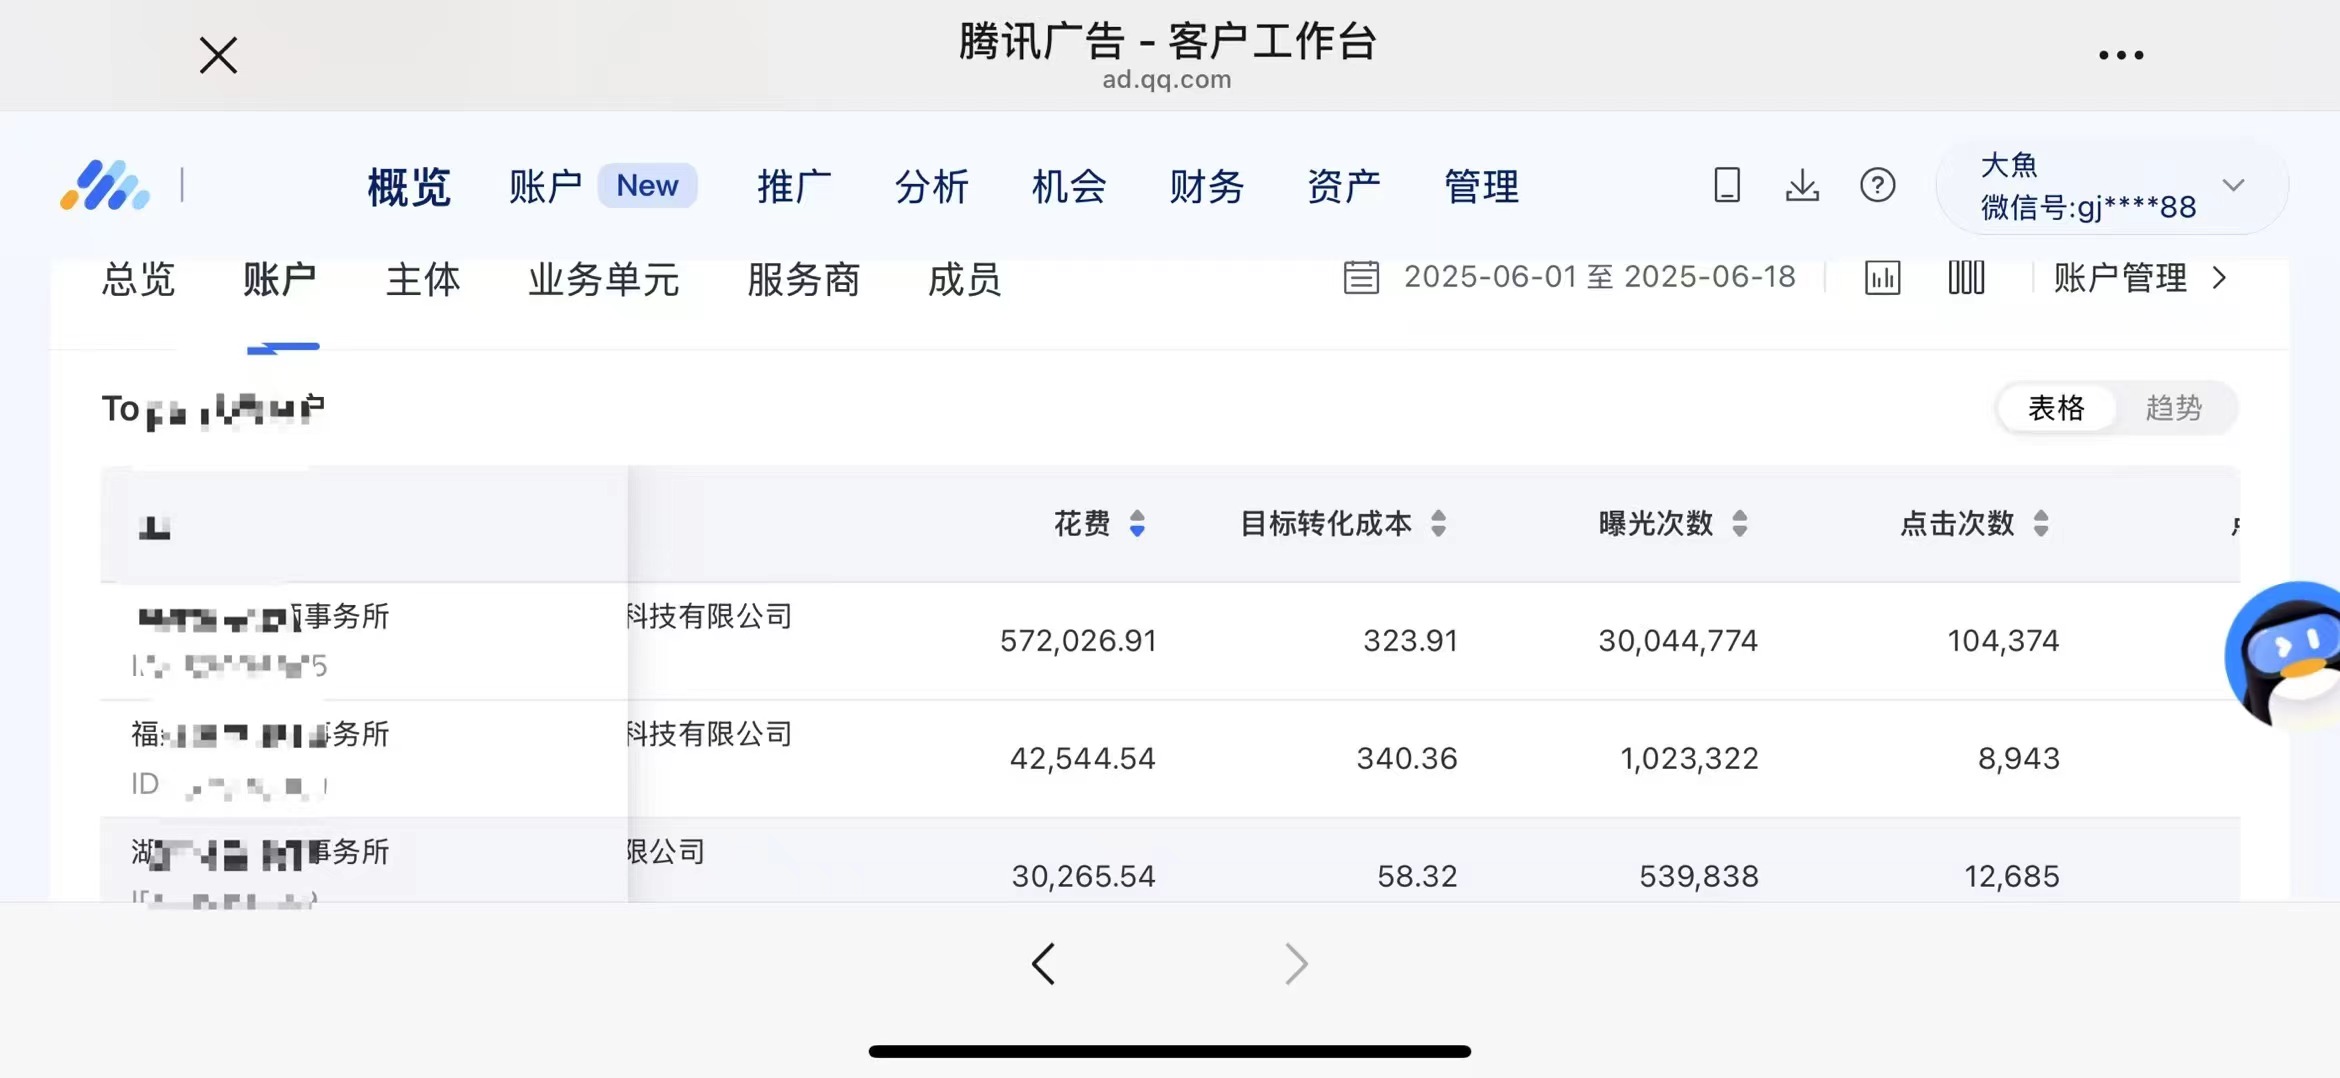Sort the table by 曝光次数
This screenshot has height=1078, width=2340.
point(1740,523)
